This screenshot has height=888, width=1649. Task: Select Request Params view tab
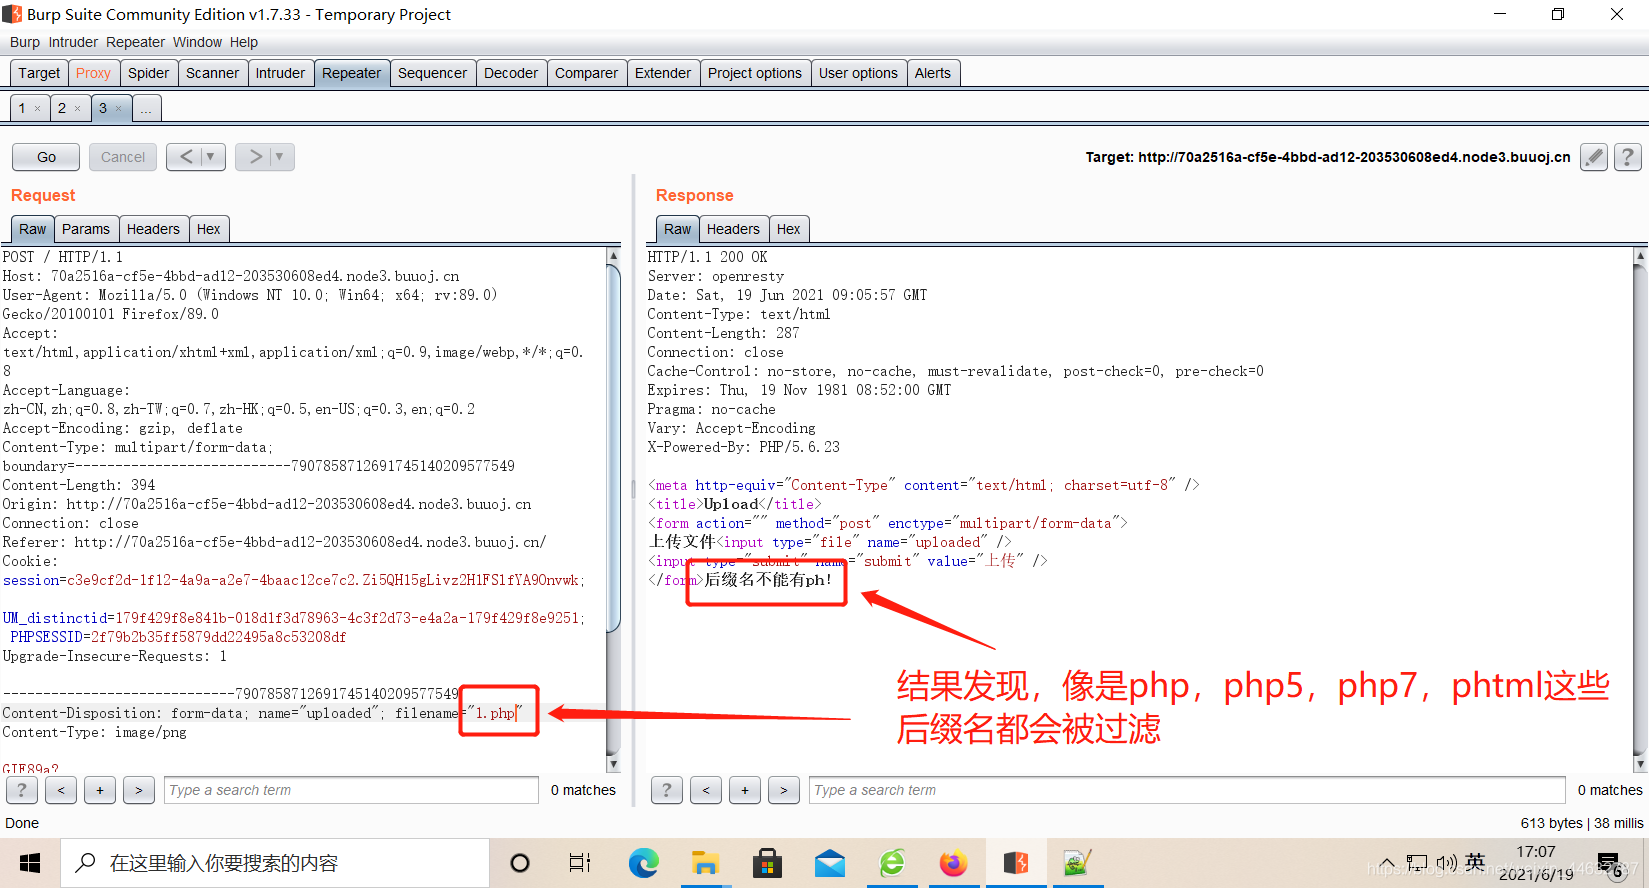pyautogui.click(x=86, y=229)
